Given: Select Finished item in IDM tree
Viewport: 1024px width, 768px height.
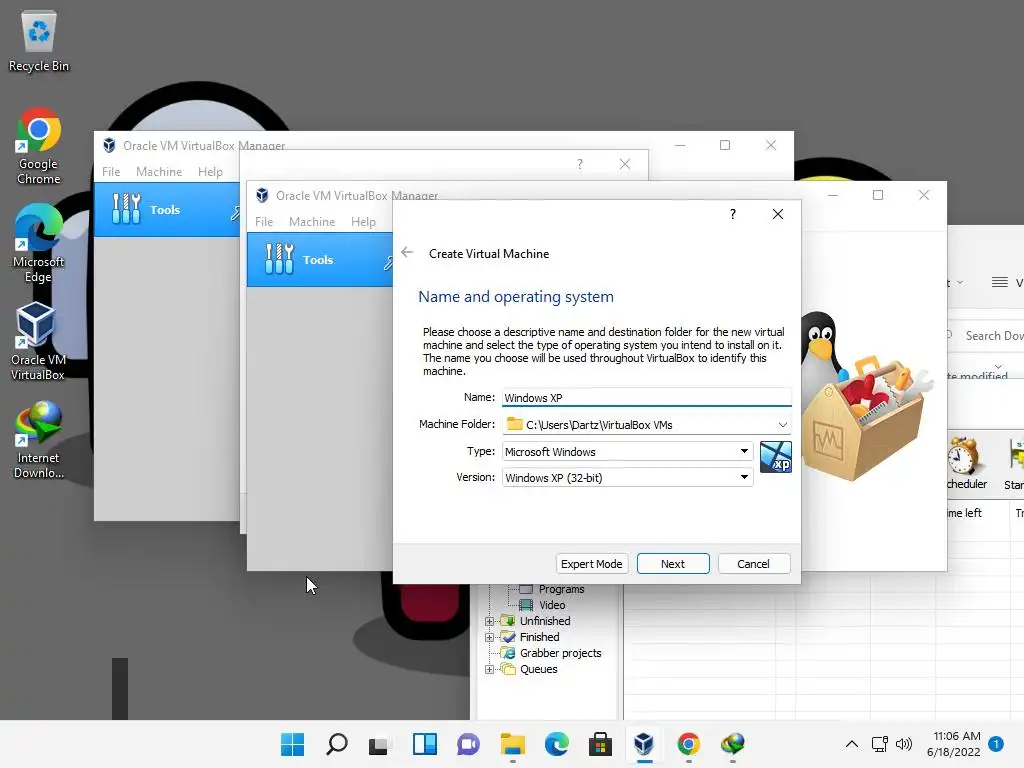Looking at the screenshot, I should tap(539, 637).
